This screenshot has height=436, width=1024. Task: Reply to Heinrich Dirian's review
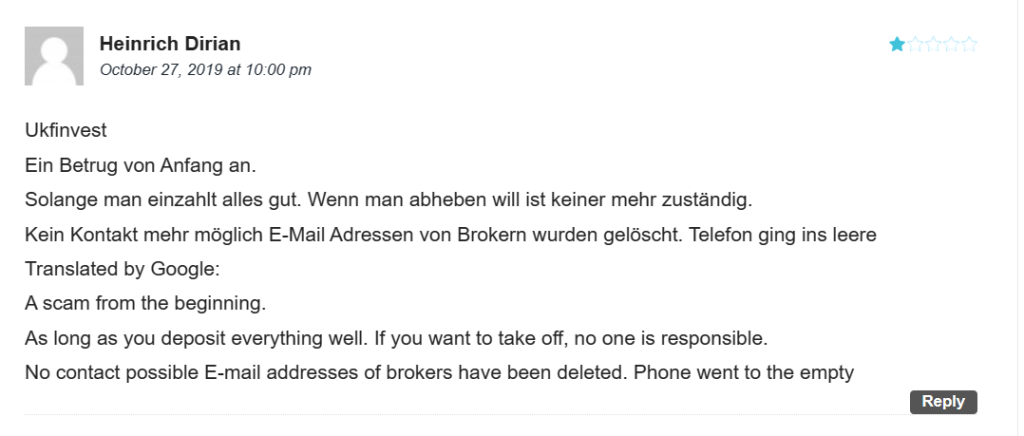[943, 401]
